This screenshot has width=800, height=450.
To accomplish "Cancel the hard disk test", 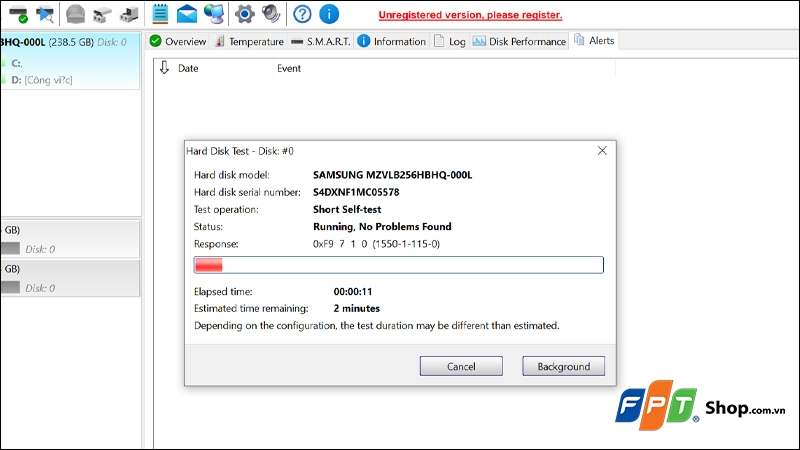I will click(461, 366).
